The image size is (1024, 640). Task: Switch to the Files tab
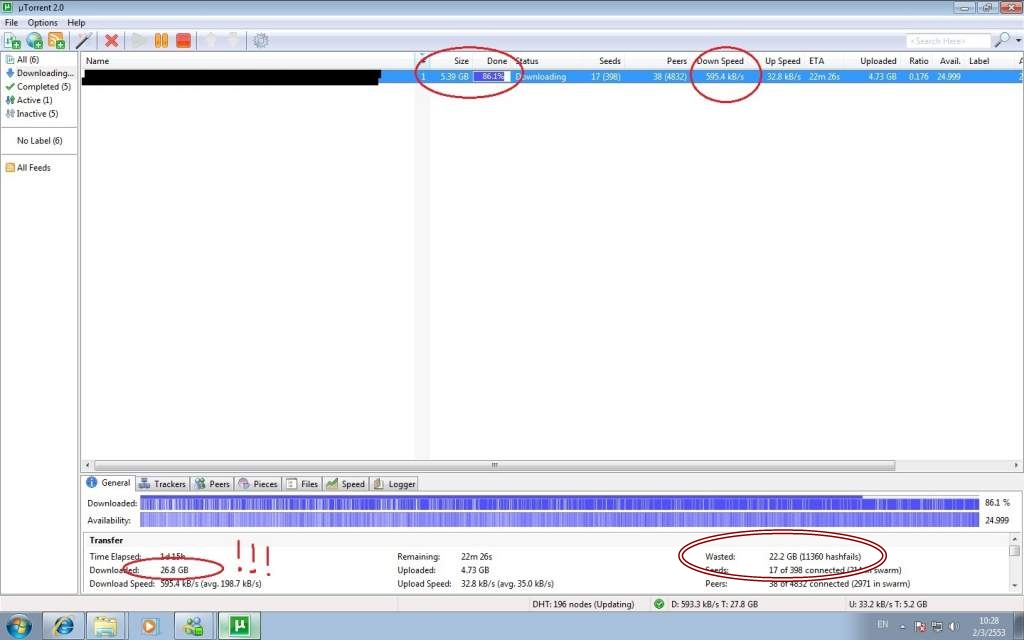(302, 484)
